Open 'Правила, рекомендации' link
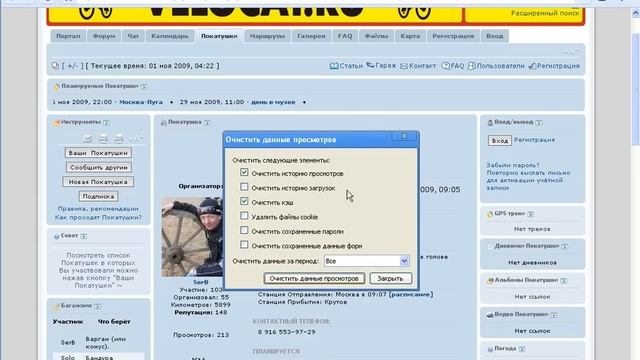The height and width of the screenshot is (360, 640). 98,209
